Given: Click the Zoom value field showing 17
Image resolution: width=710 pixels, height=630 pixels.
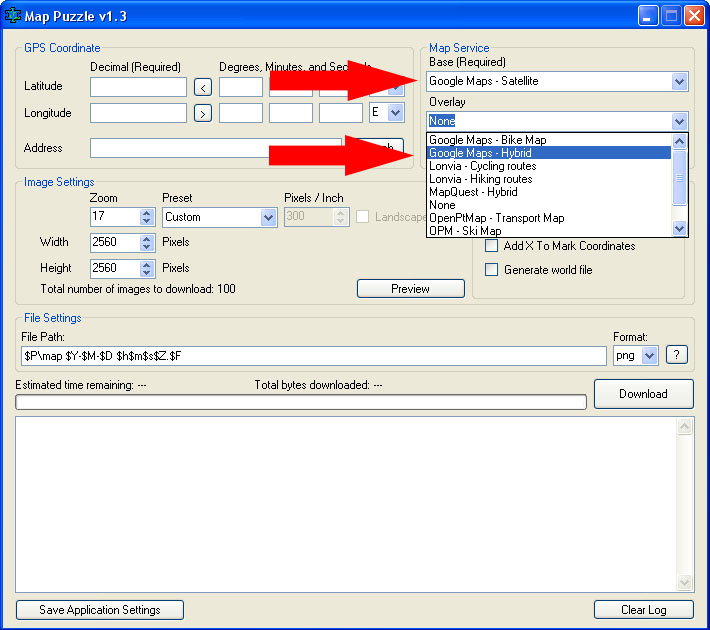Looking at the screenshot, I should pos(115,217).
